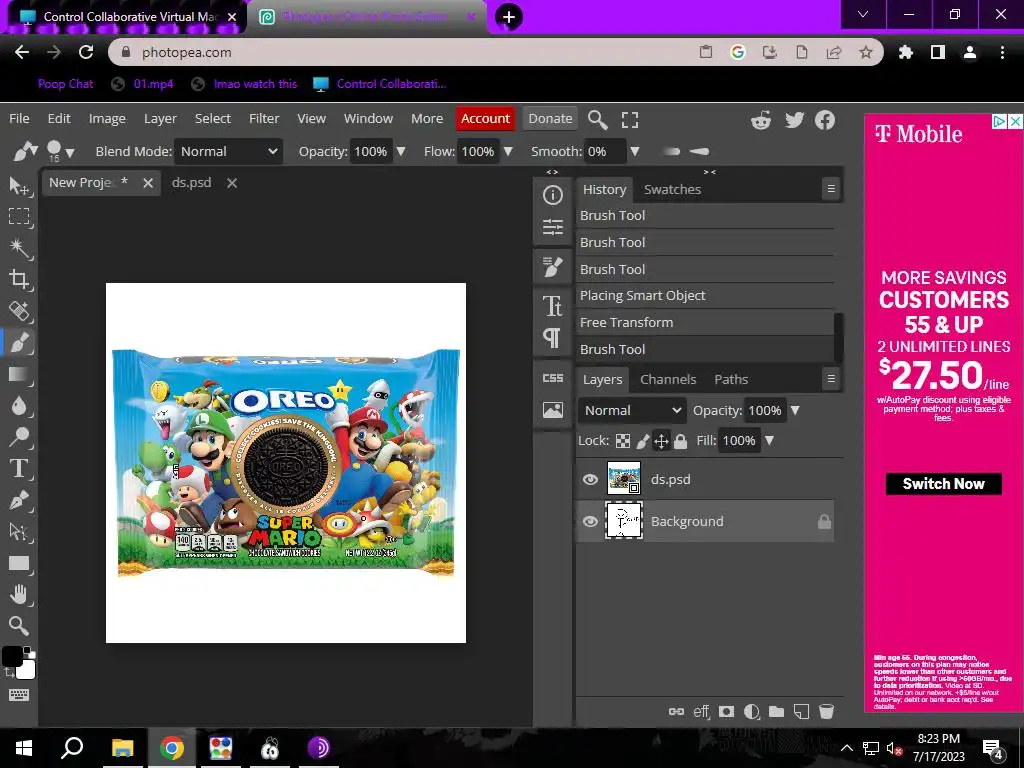Open the layer blend mode Normal dropdown
The width and height of the screenshot is (1024, 768).
pyautogui.click(x=632, y=410)
